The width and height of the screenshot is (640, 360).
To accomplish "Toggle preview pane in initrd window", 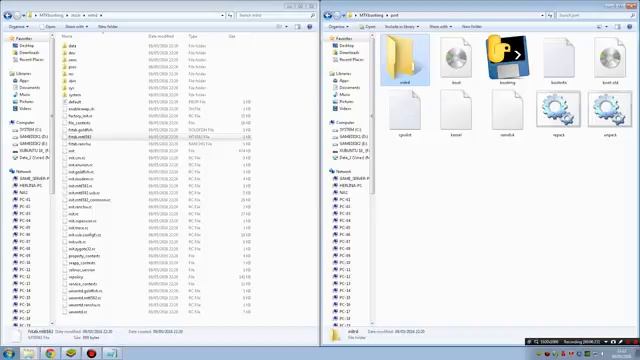I will click(x=298, y=27).
